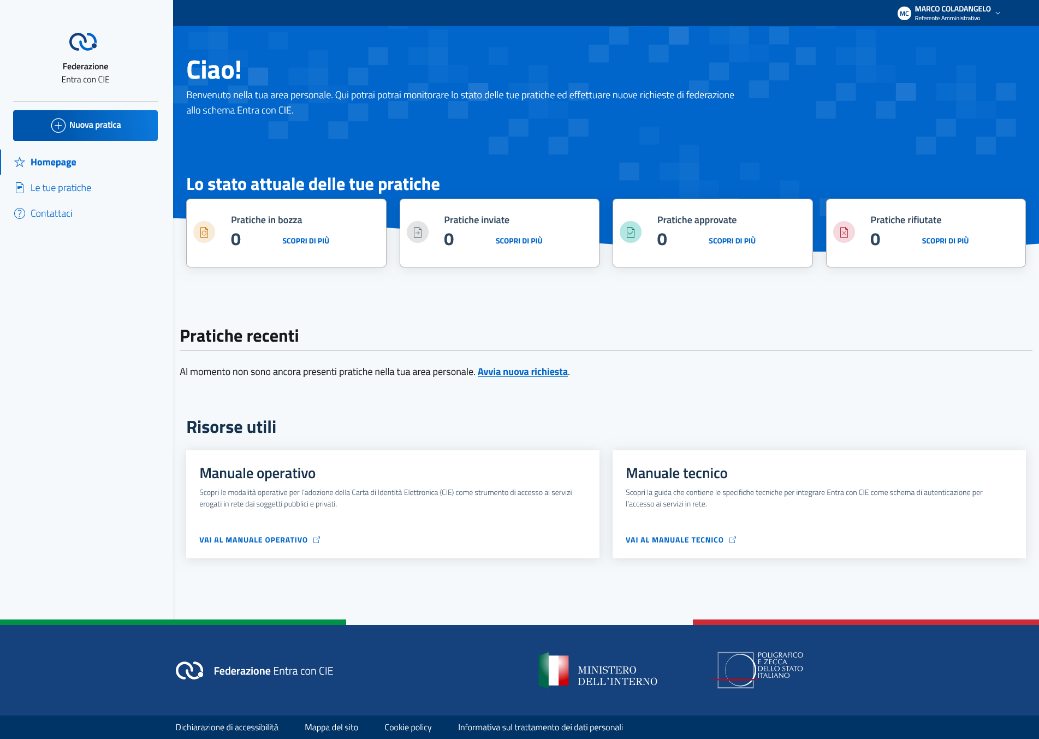This screenshot has height=739, width=1039.
Task: Click the Manuale operativo card title
Action: [258, 473]
